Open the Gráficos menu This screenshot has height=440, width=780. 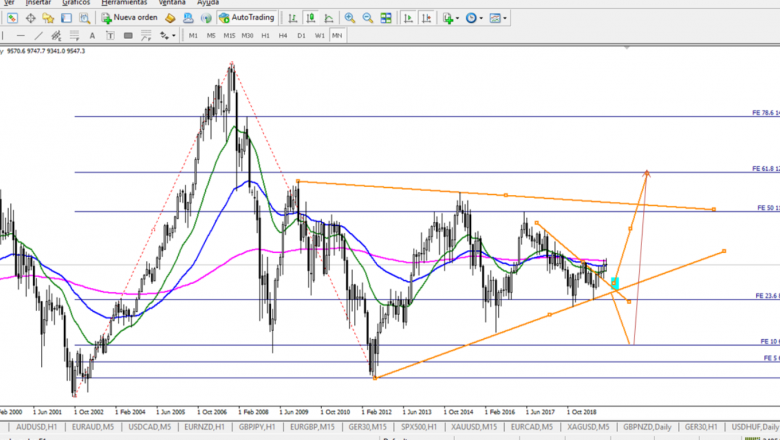point(76,2)
